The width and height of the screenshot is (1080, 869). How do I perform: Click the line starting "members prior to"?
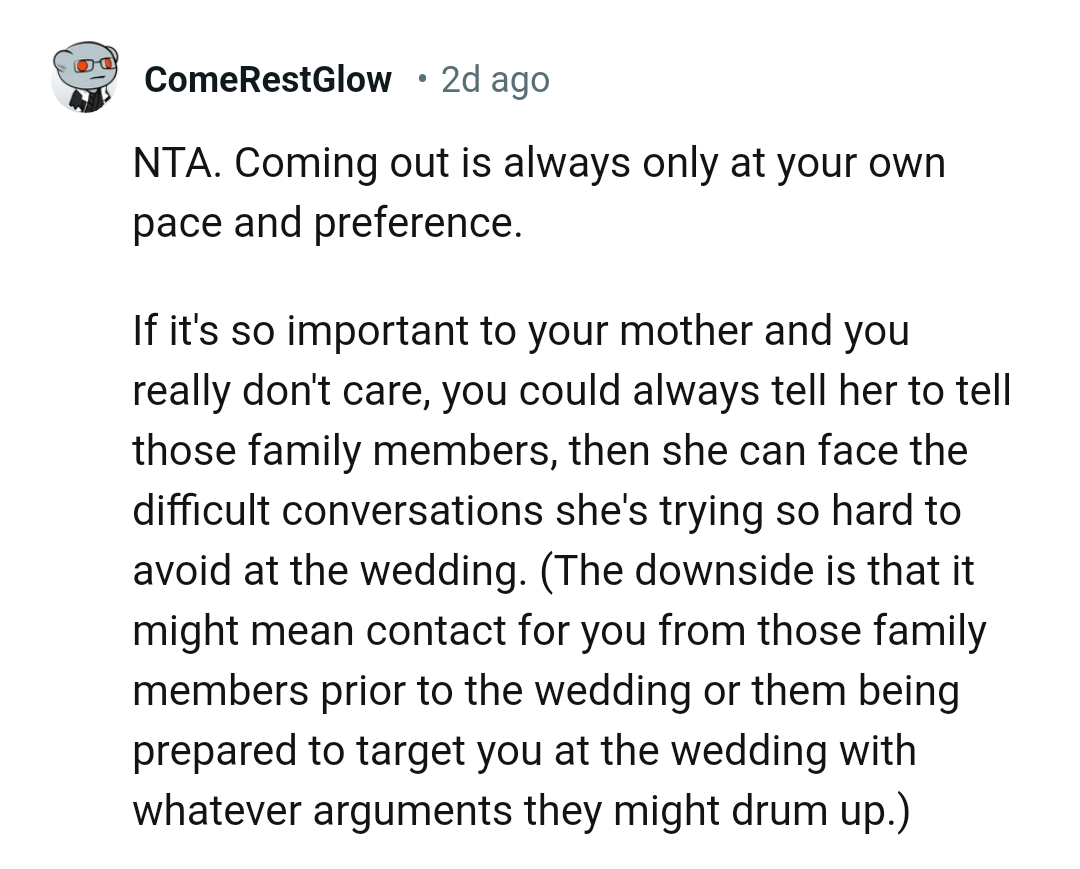click(545, 691)
